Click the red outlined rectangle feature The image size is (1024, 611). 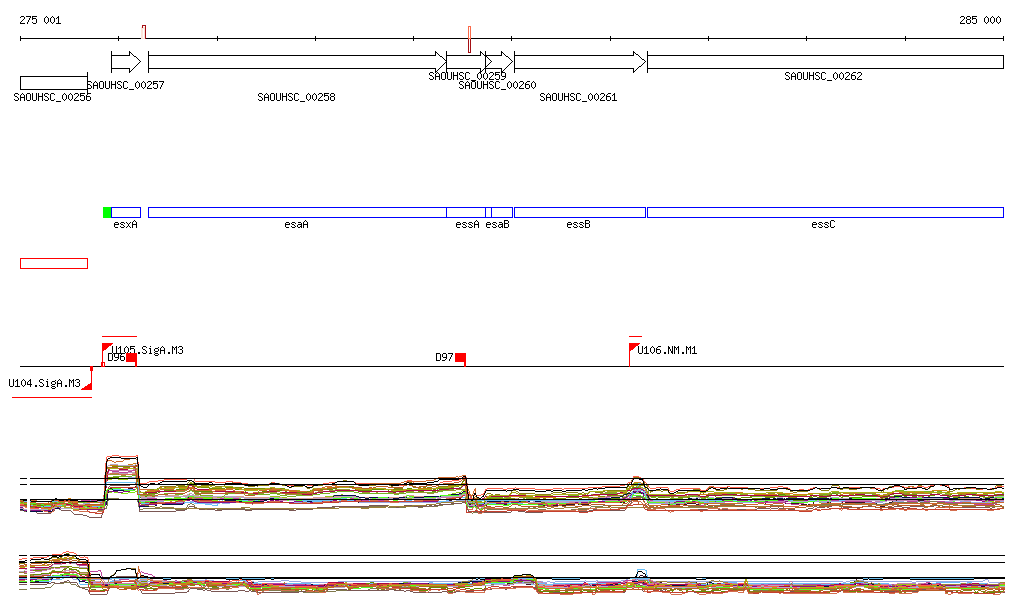point(54,263)
